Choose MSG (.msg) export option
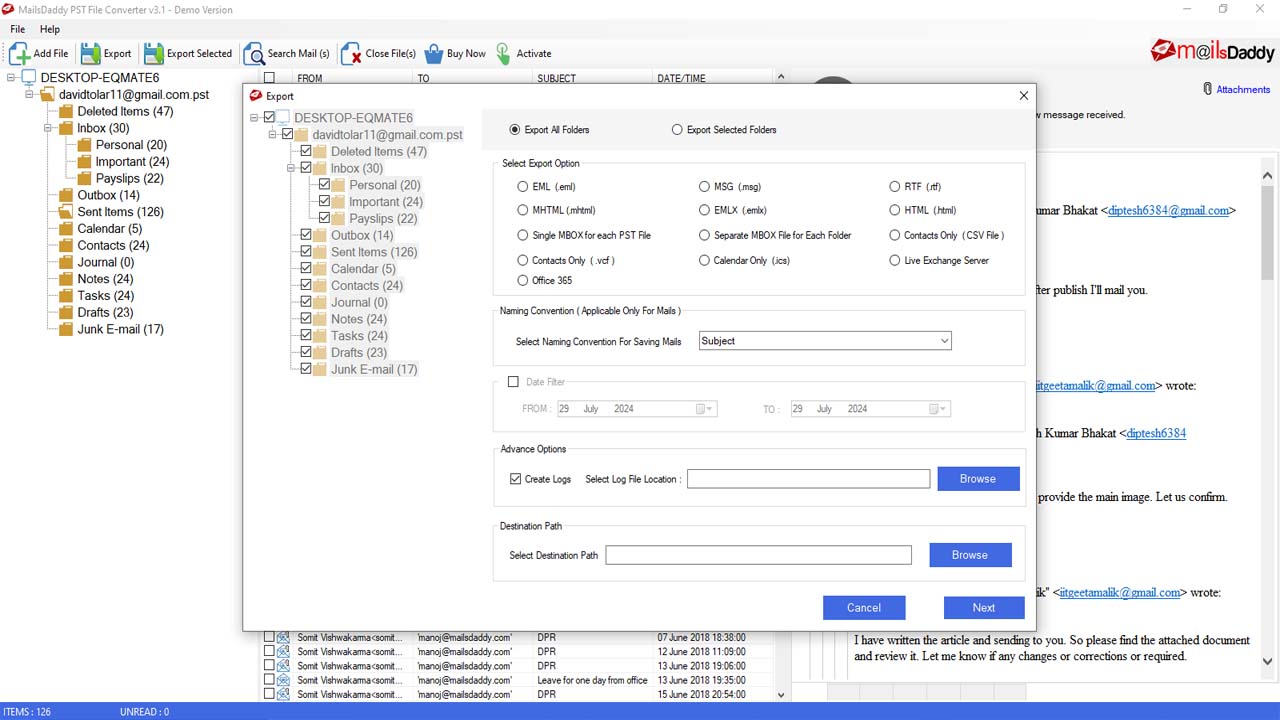 tap(705, 187)
